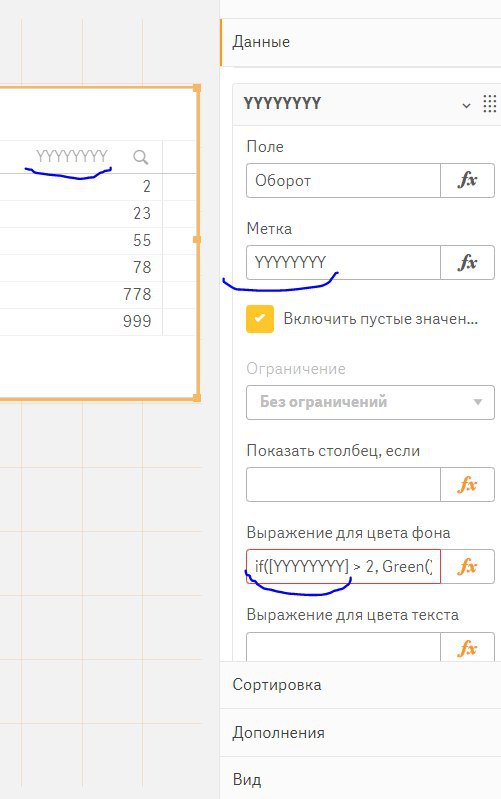
Task: Expand the Дополнения section
Action: point(360,733)
